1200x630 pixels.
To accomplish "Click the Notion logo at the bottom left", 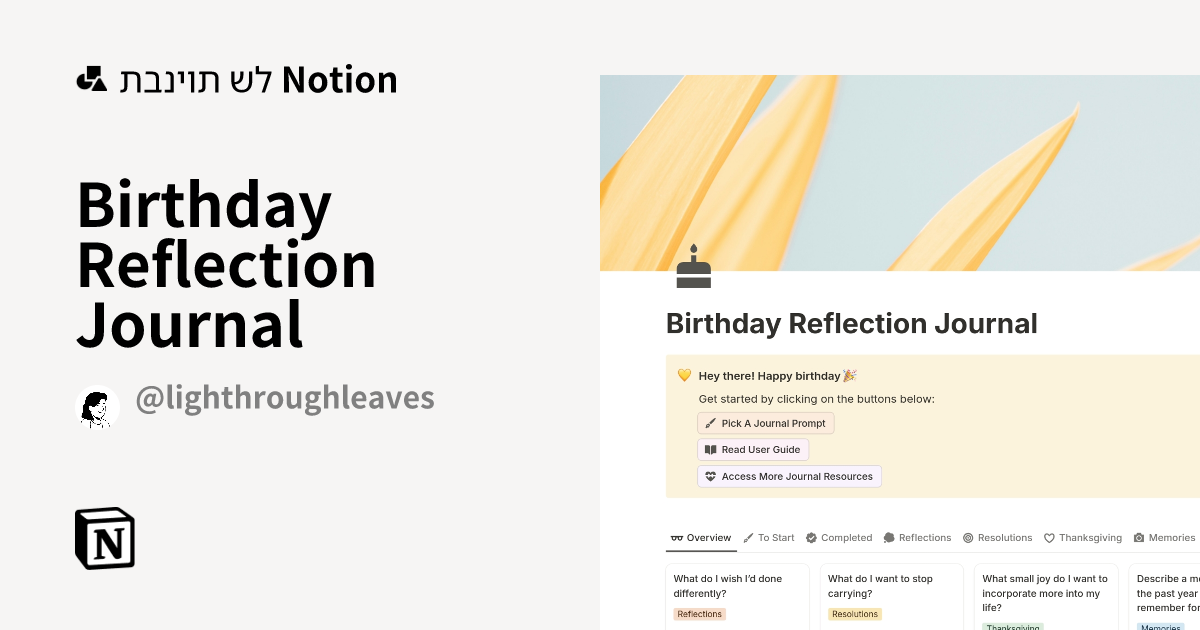I will click(x=104, y=538).
